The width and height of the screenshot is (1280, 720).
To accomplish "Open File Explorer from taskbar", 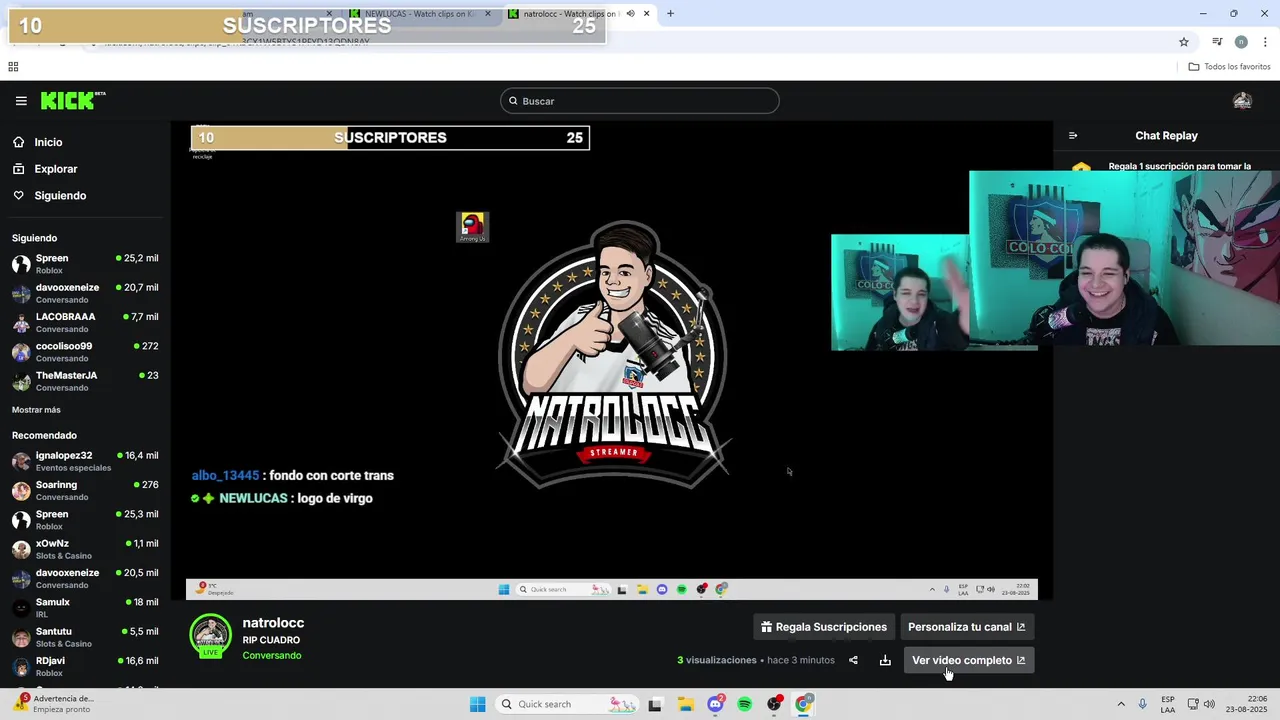I will 686,704.
